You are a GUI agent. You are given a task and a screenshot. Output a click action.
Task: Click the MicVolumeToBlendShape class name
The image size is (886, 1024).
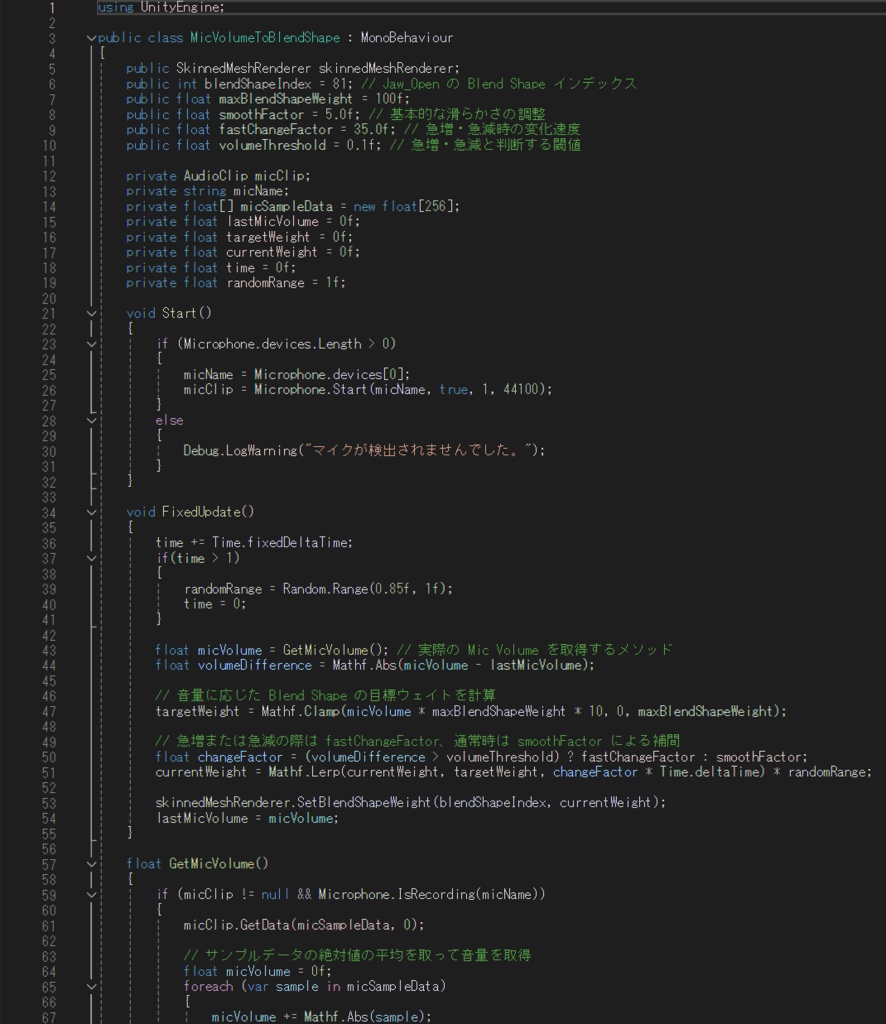[x=265, y=38]
